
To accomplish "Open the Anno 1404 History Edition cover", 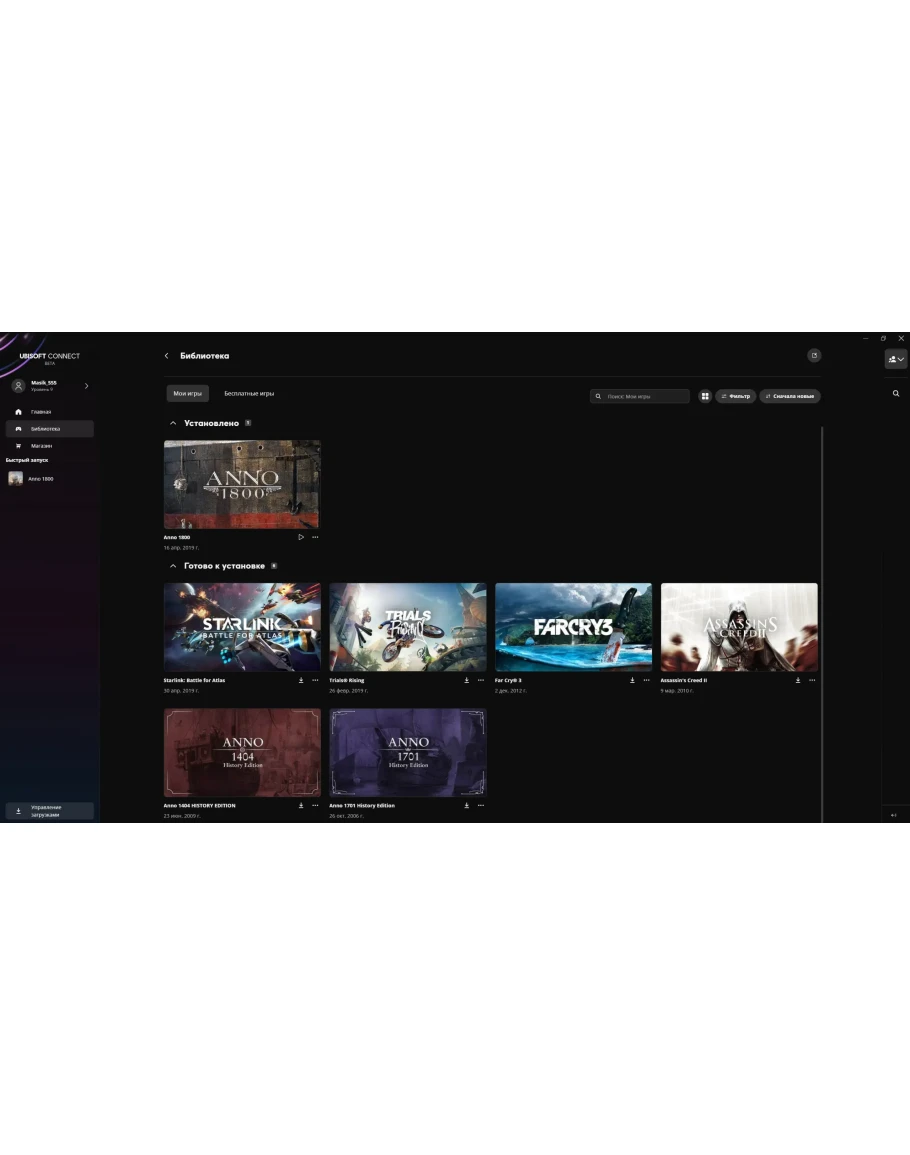I will click(242, 753).
